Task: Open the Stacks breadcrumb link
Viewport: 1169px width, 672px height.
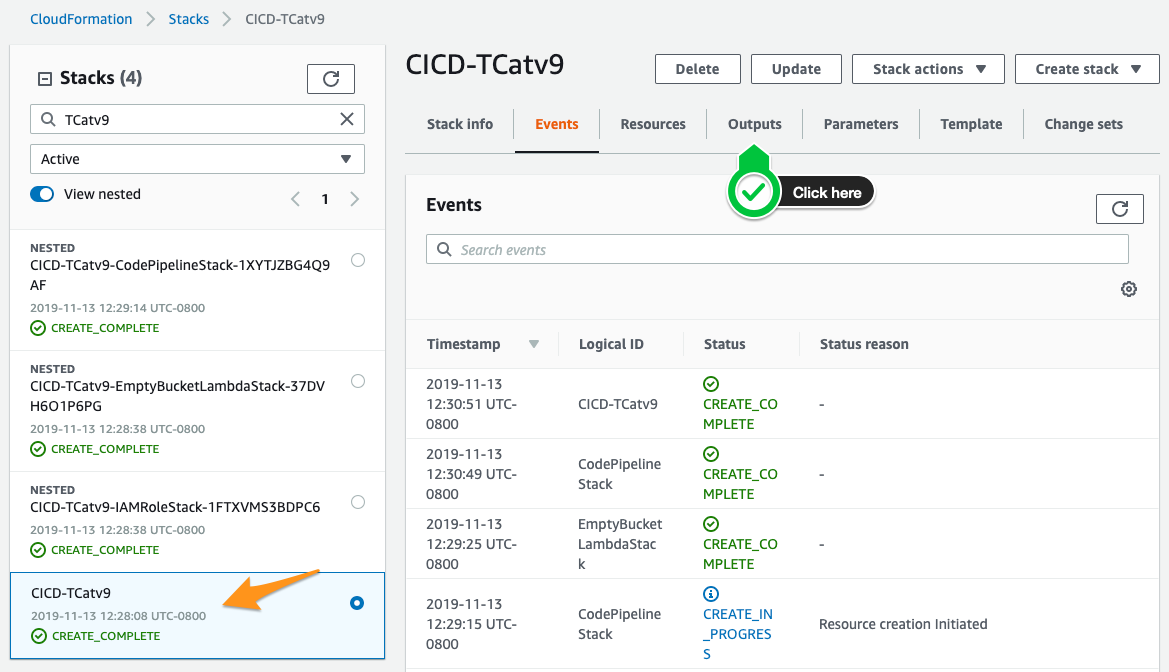Action: [189, 19]
